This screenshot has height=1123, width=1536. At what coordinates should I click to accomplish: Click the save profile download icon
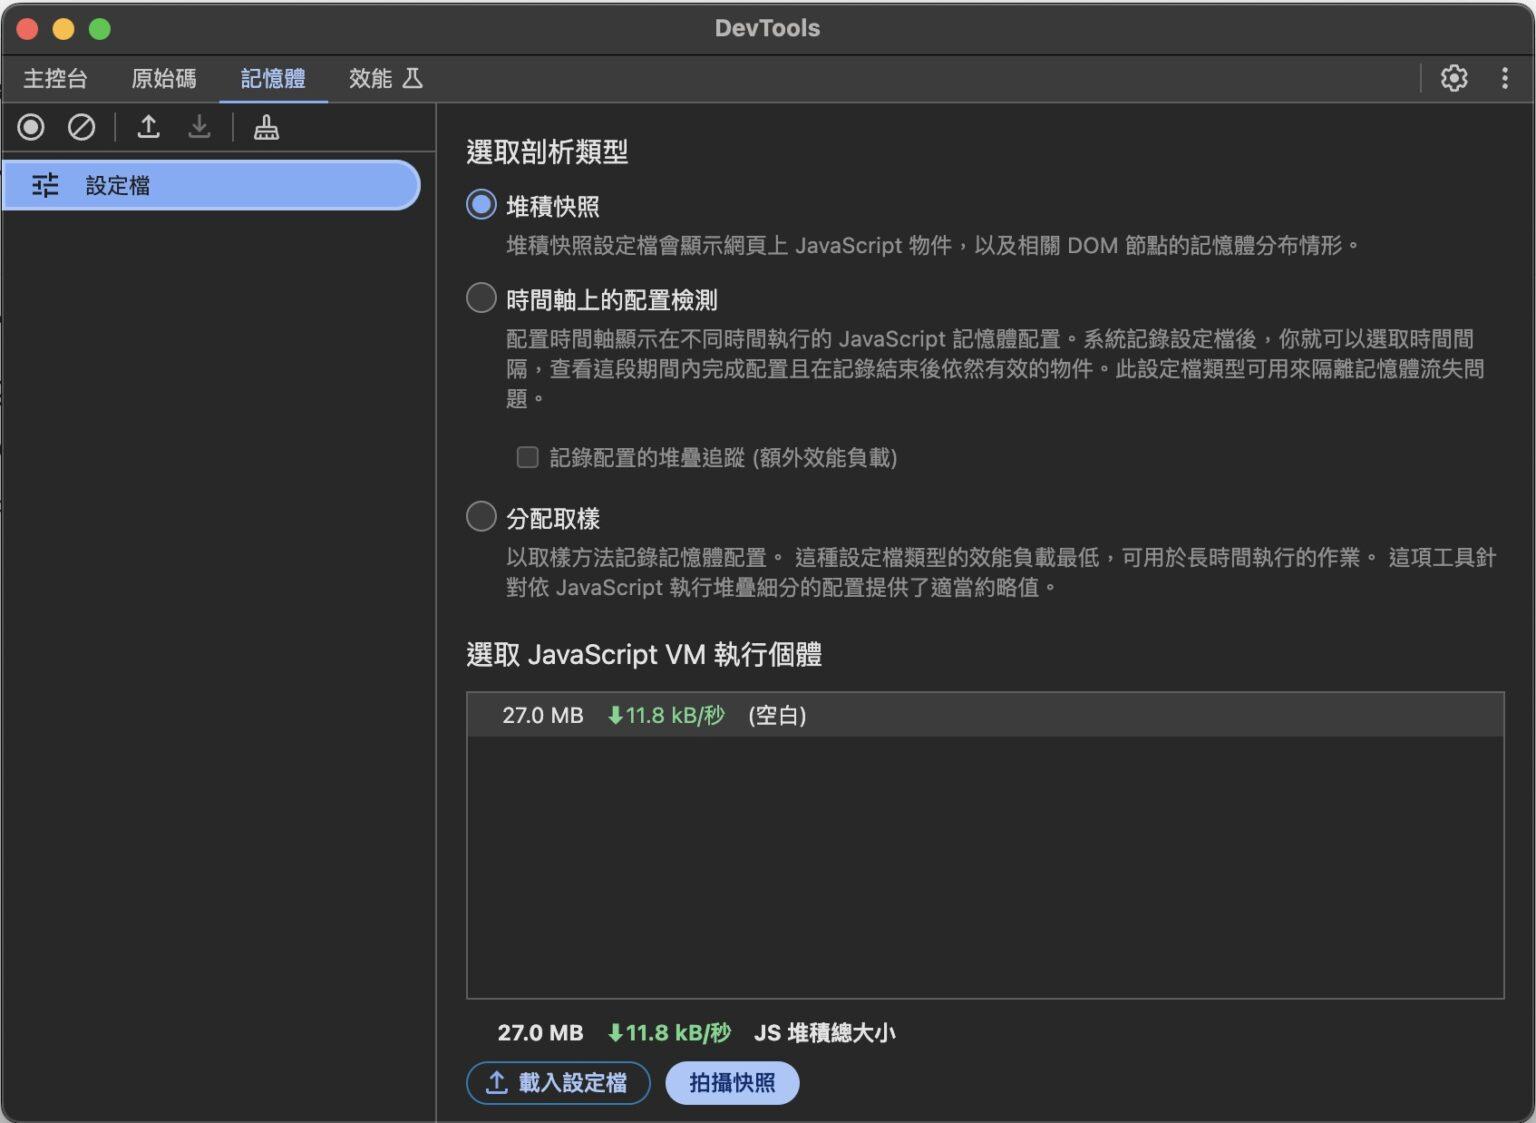tap(200, 127)
